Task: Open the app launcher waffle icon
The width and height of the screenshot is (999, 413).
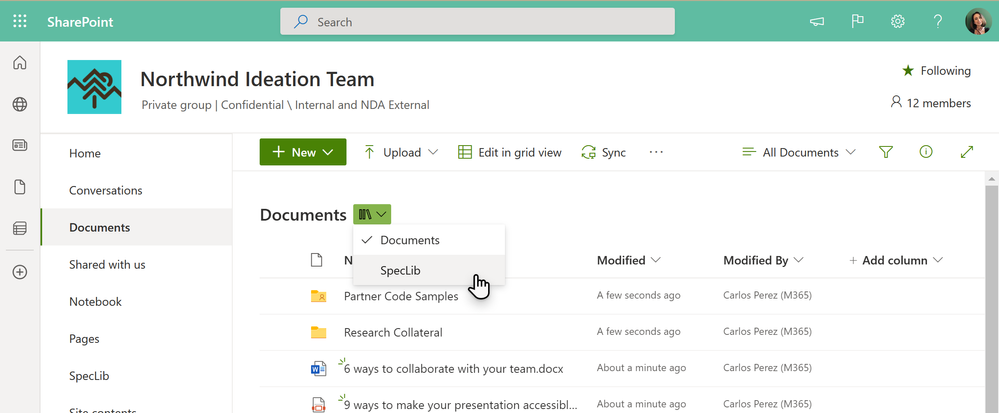Action: click(x=20, y=22)
